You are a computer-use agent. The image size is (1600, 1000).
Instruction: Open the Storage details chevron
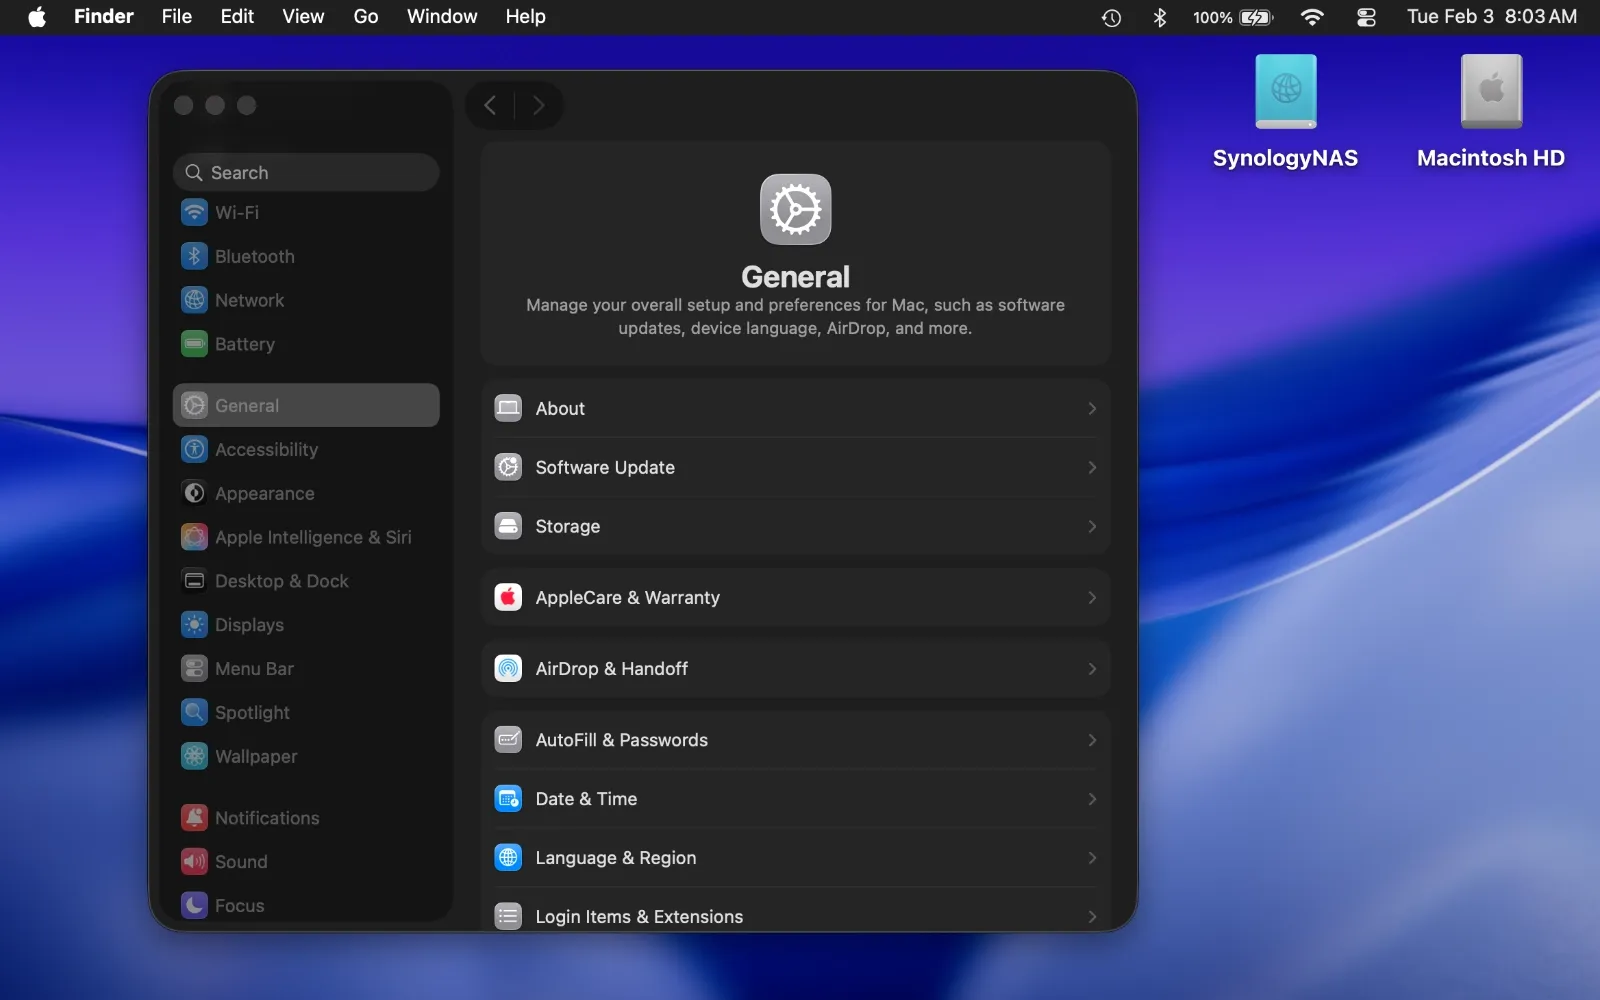point(1091,527)
